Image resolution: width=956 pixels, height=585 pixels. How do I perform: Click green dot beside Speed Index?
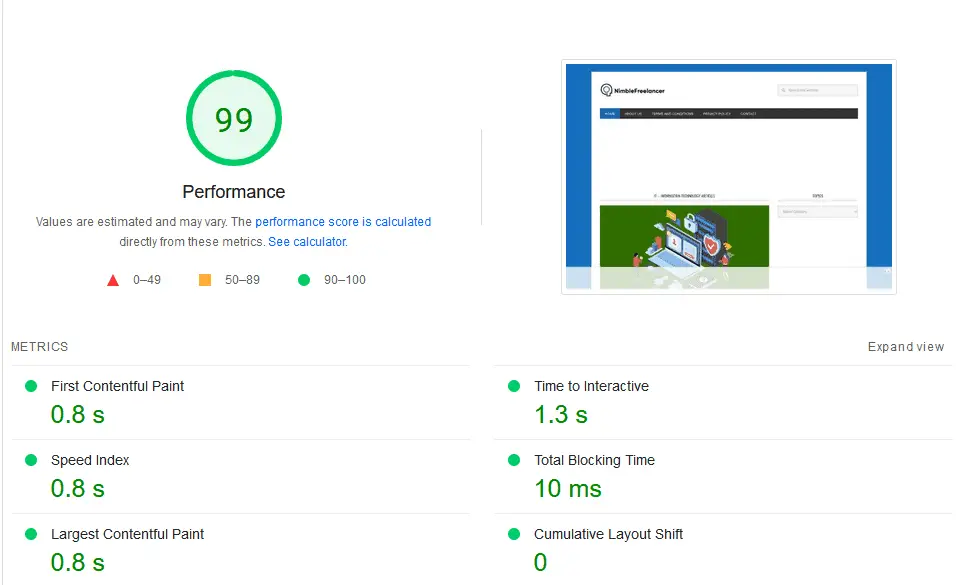click(30, 460)
